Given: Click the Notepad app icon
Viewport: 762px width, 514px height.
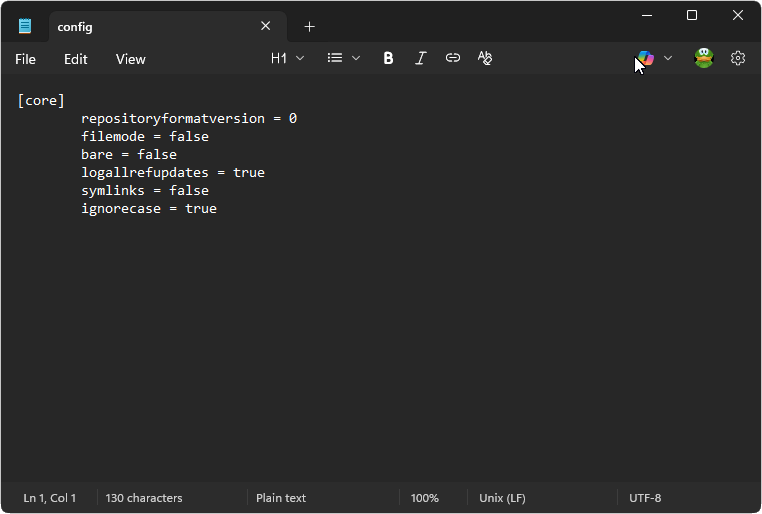Looking at the screenshot, I should coord(25,26).
